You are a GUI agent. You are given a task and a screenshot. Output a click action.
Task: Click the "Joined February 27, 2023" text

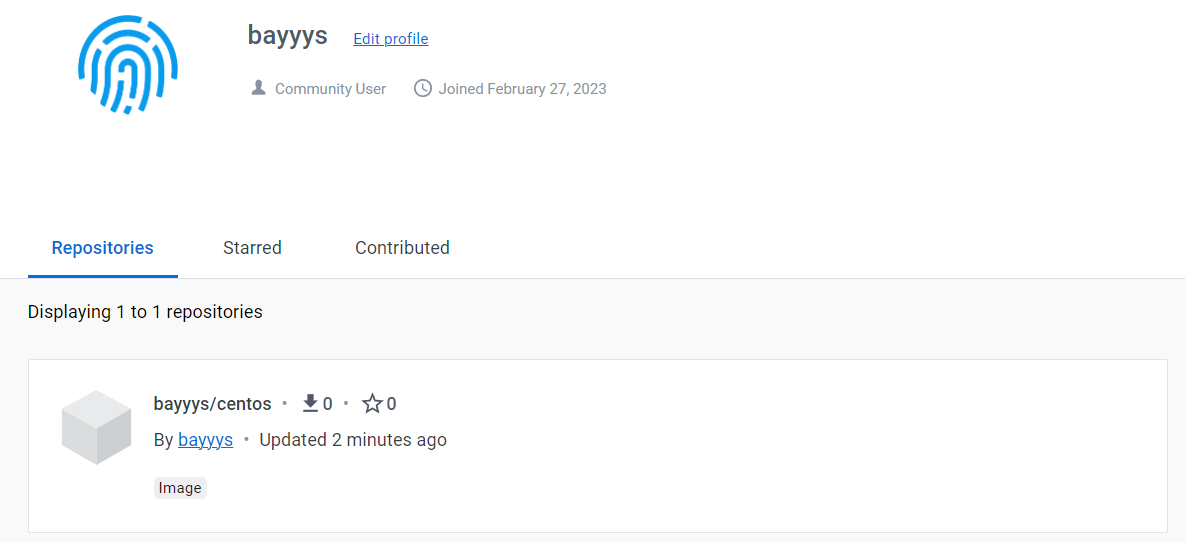point(522,89)
